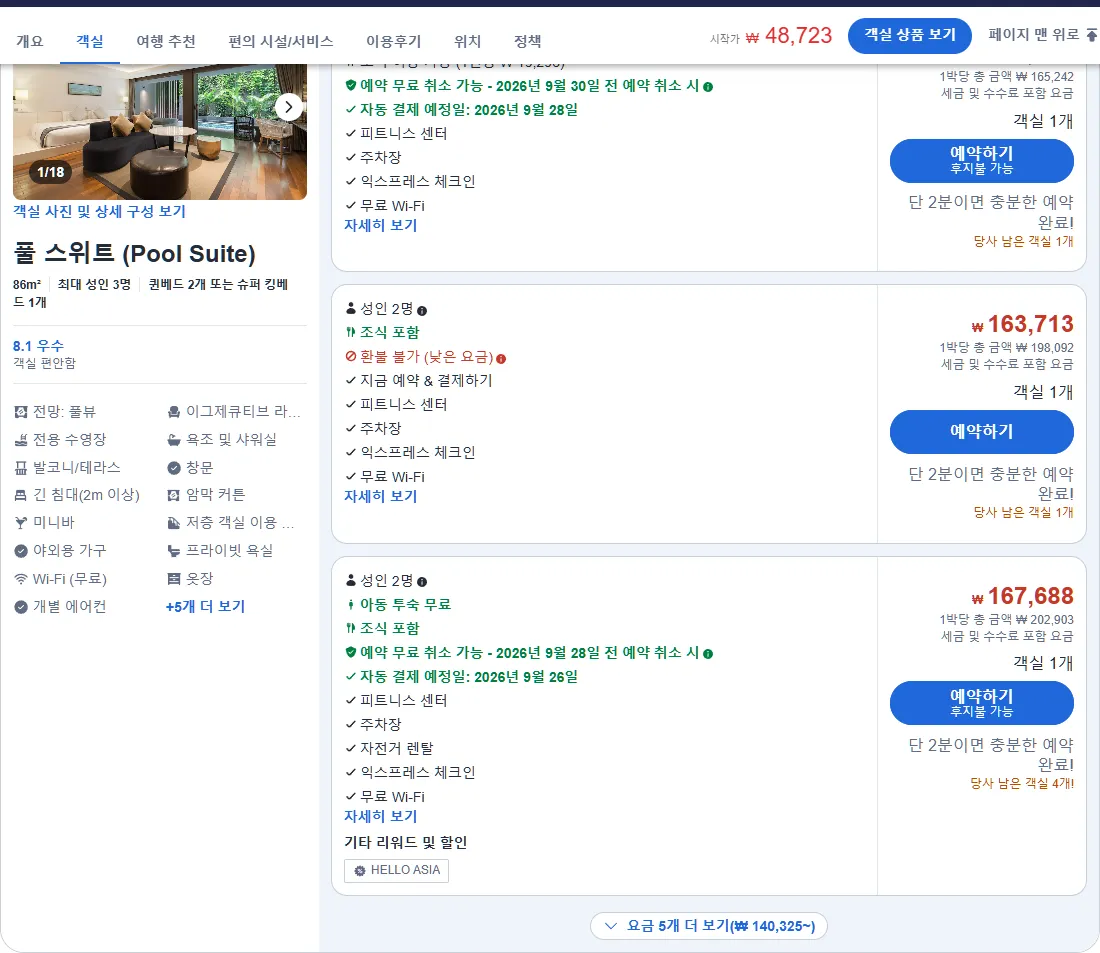This screenshot has height=953, width=1100.
Task: Click 8.1 우수 rating
Action: (39, 346)
